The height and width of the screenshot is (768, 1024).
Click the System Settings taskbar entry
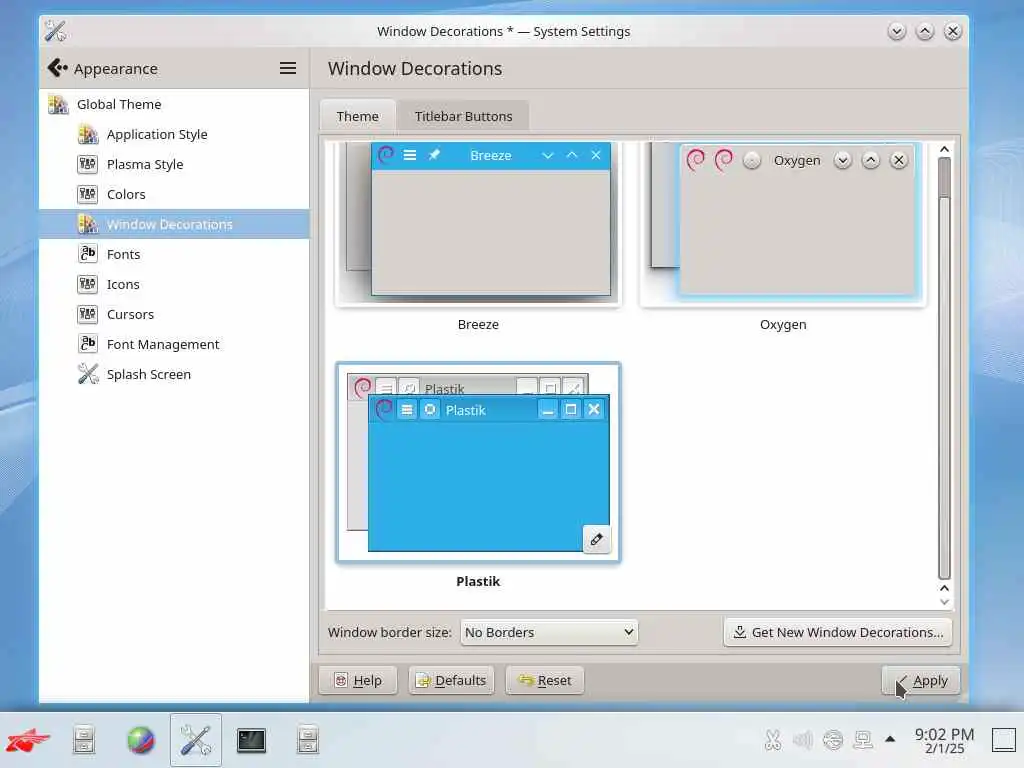coord(196,740)
